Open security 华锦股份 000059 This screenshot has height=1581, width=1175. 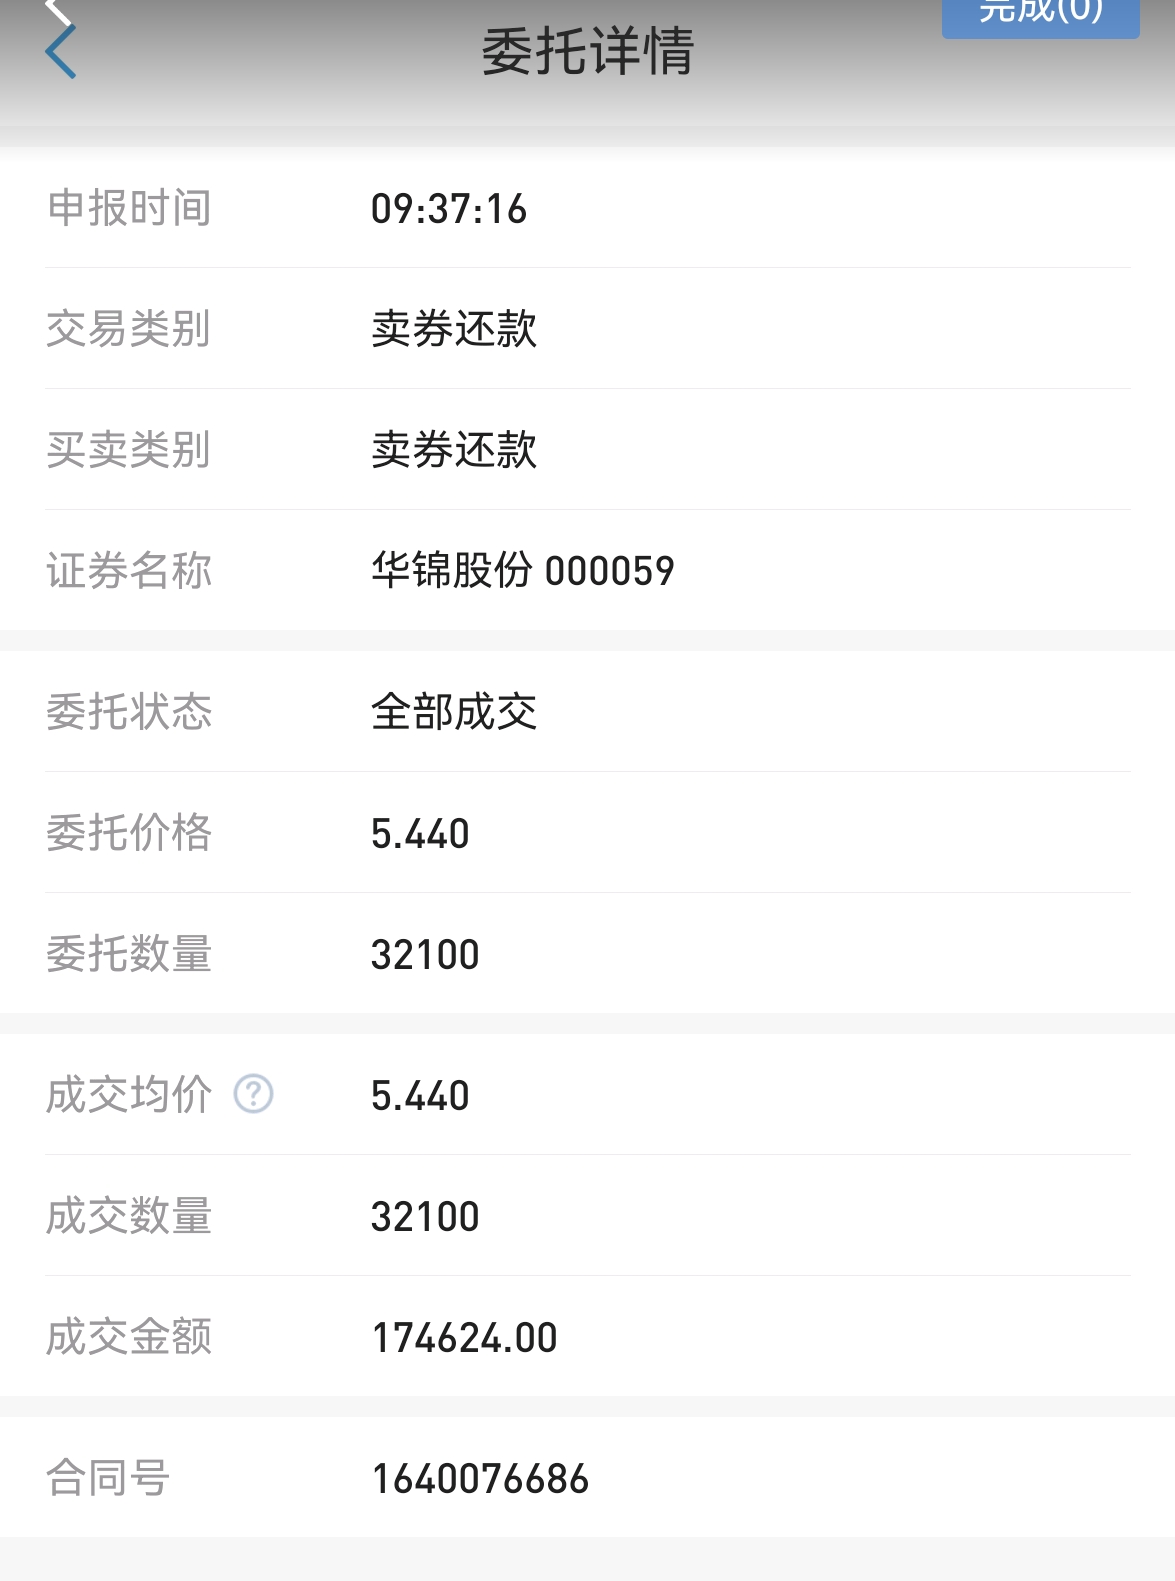coord(522,571)
